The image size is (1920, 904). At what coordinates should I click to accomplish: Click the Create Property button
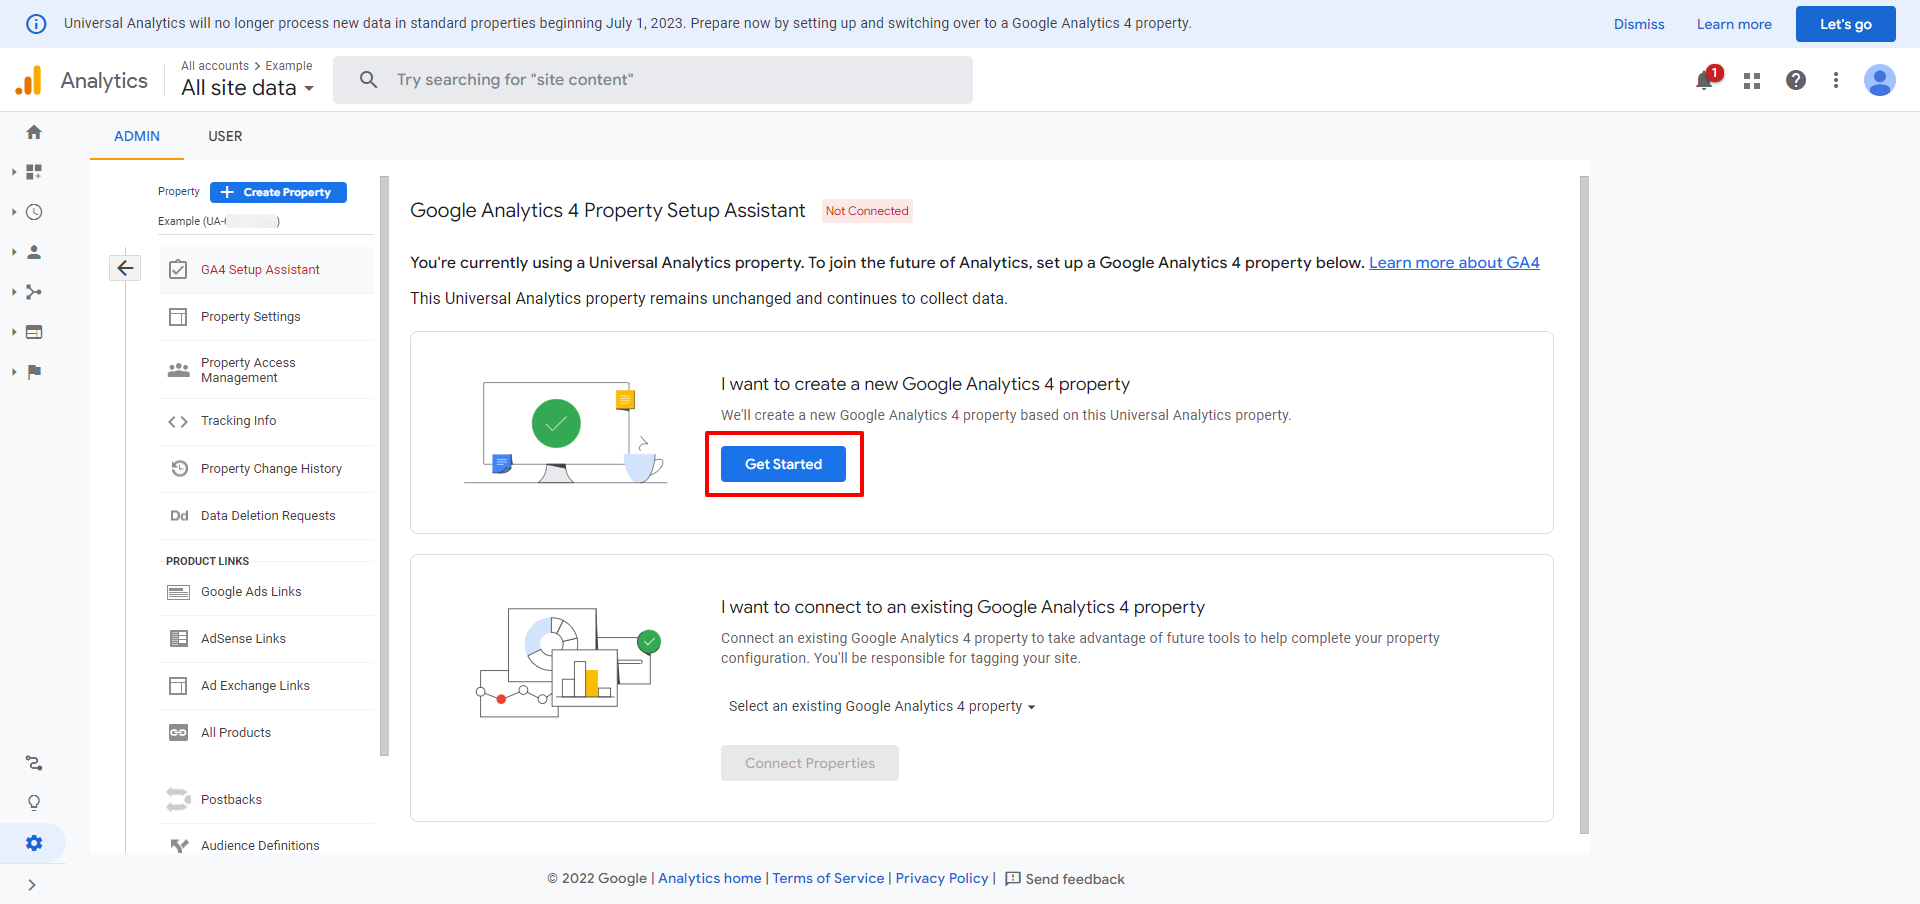click(x=278, y=192)
